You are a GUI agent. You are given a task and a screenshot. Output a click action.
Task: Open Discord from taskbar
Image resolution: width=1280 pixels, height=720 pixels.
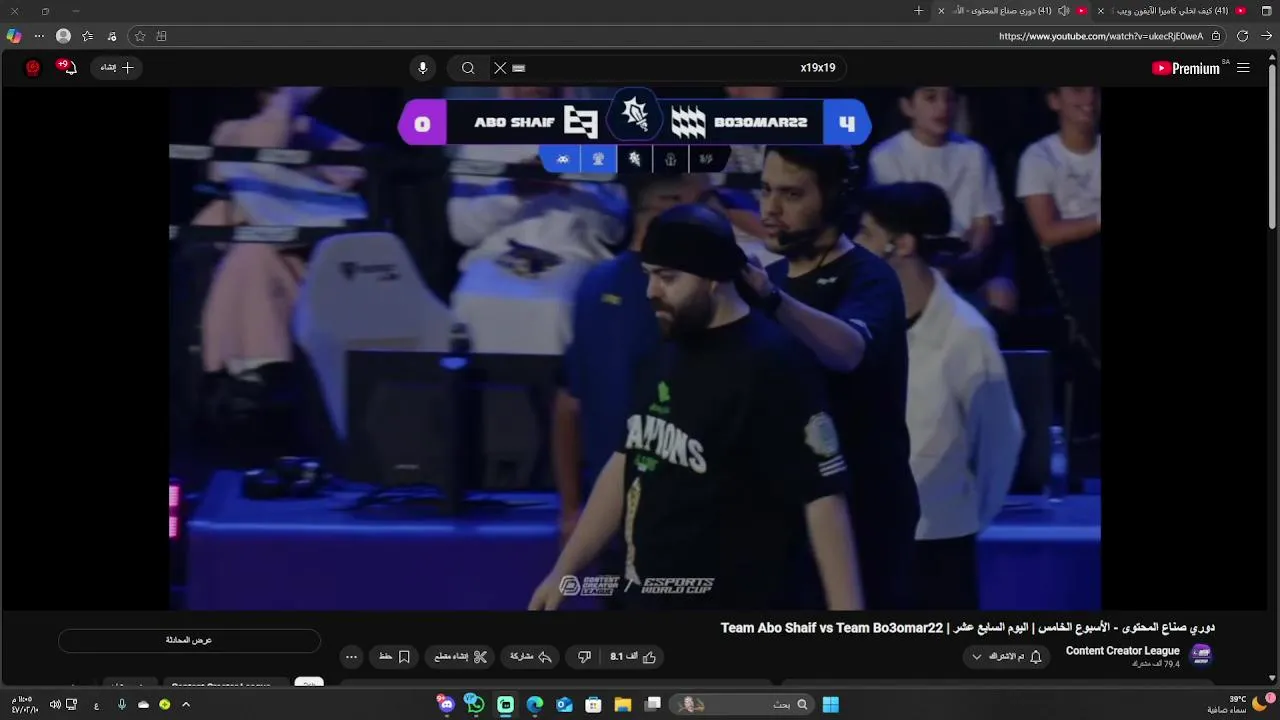point(446,705)
